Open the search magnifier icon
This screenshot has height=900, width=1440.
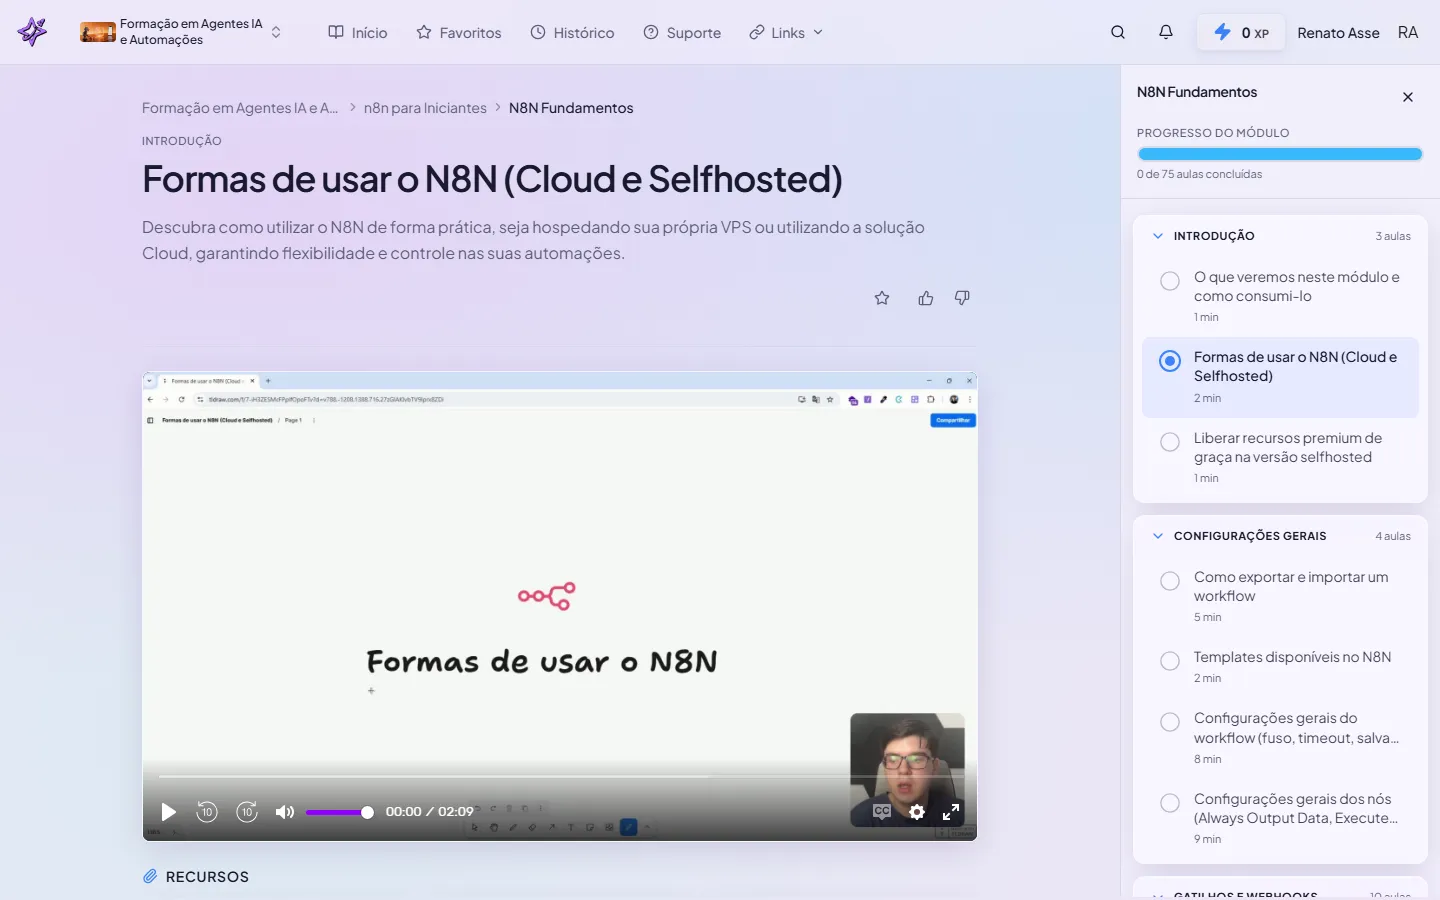1118,32
